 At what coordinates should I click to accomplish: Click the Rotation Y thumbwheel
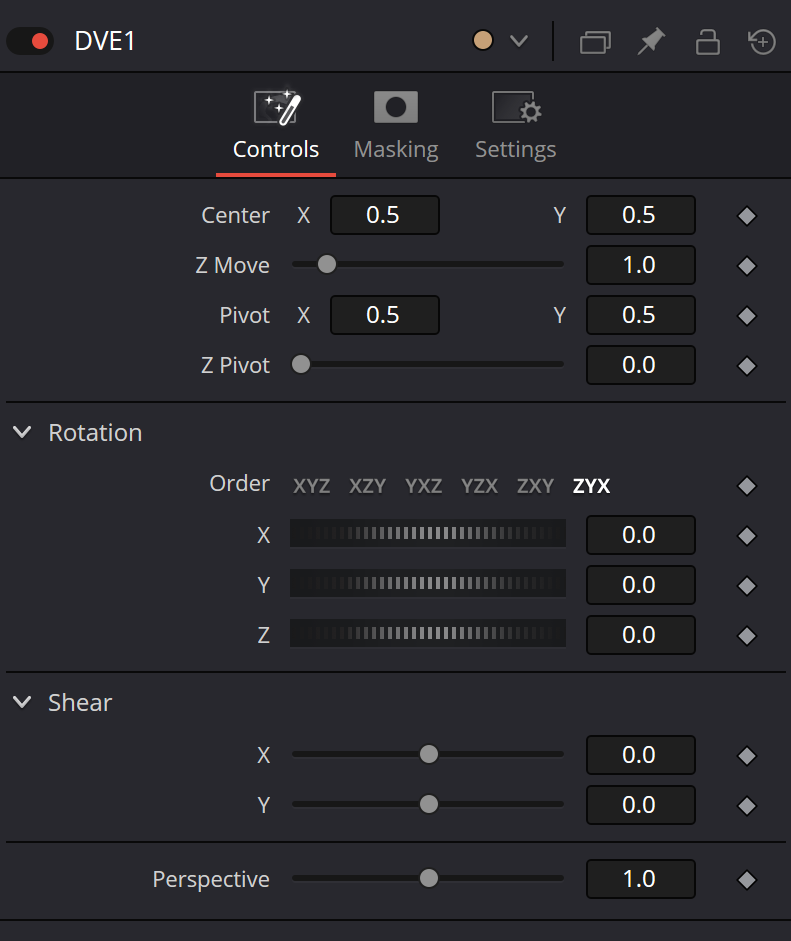pyautogui.click(x=428, y=583)
